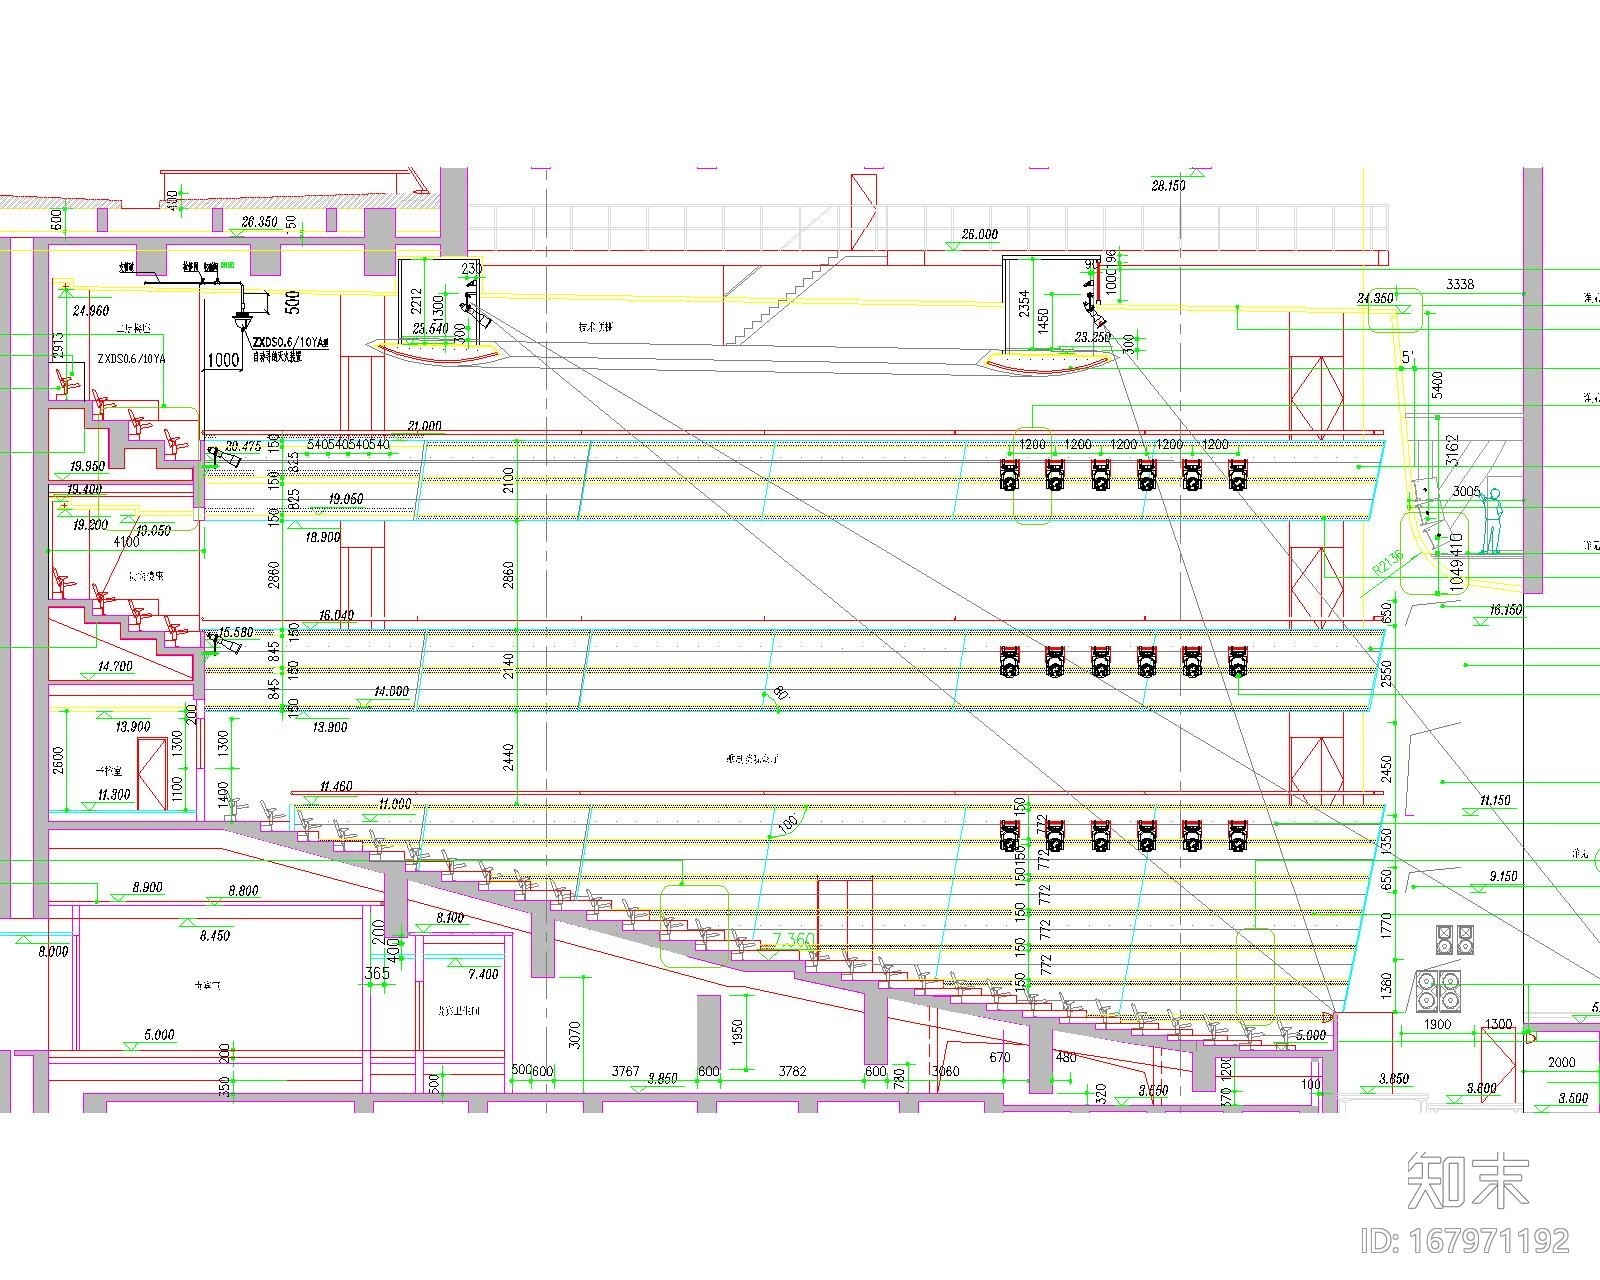Select the 18.900 elevation label
Screen dimensions: 1600x1280
coord(322,537)
